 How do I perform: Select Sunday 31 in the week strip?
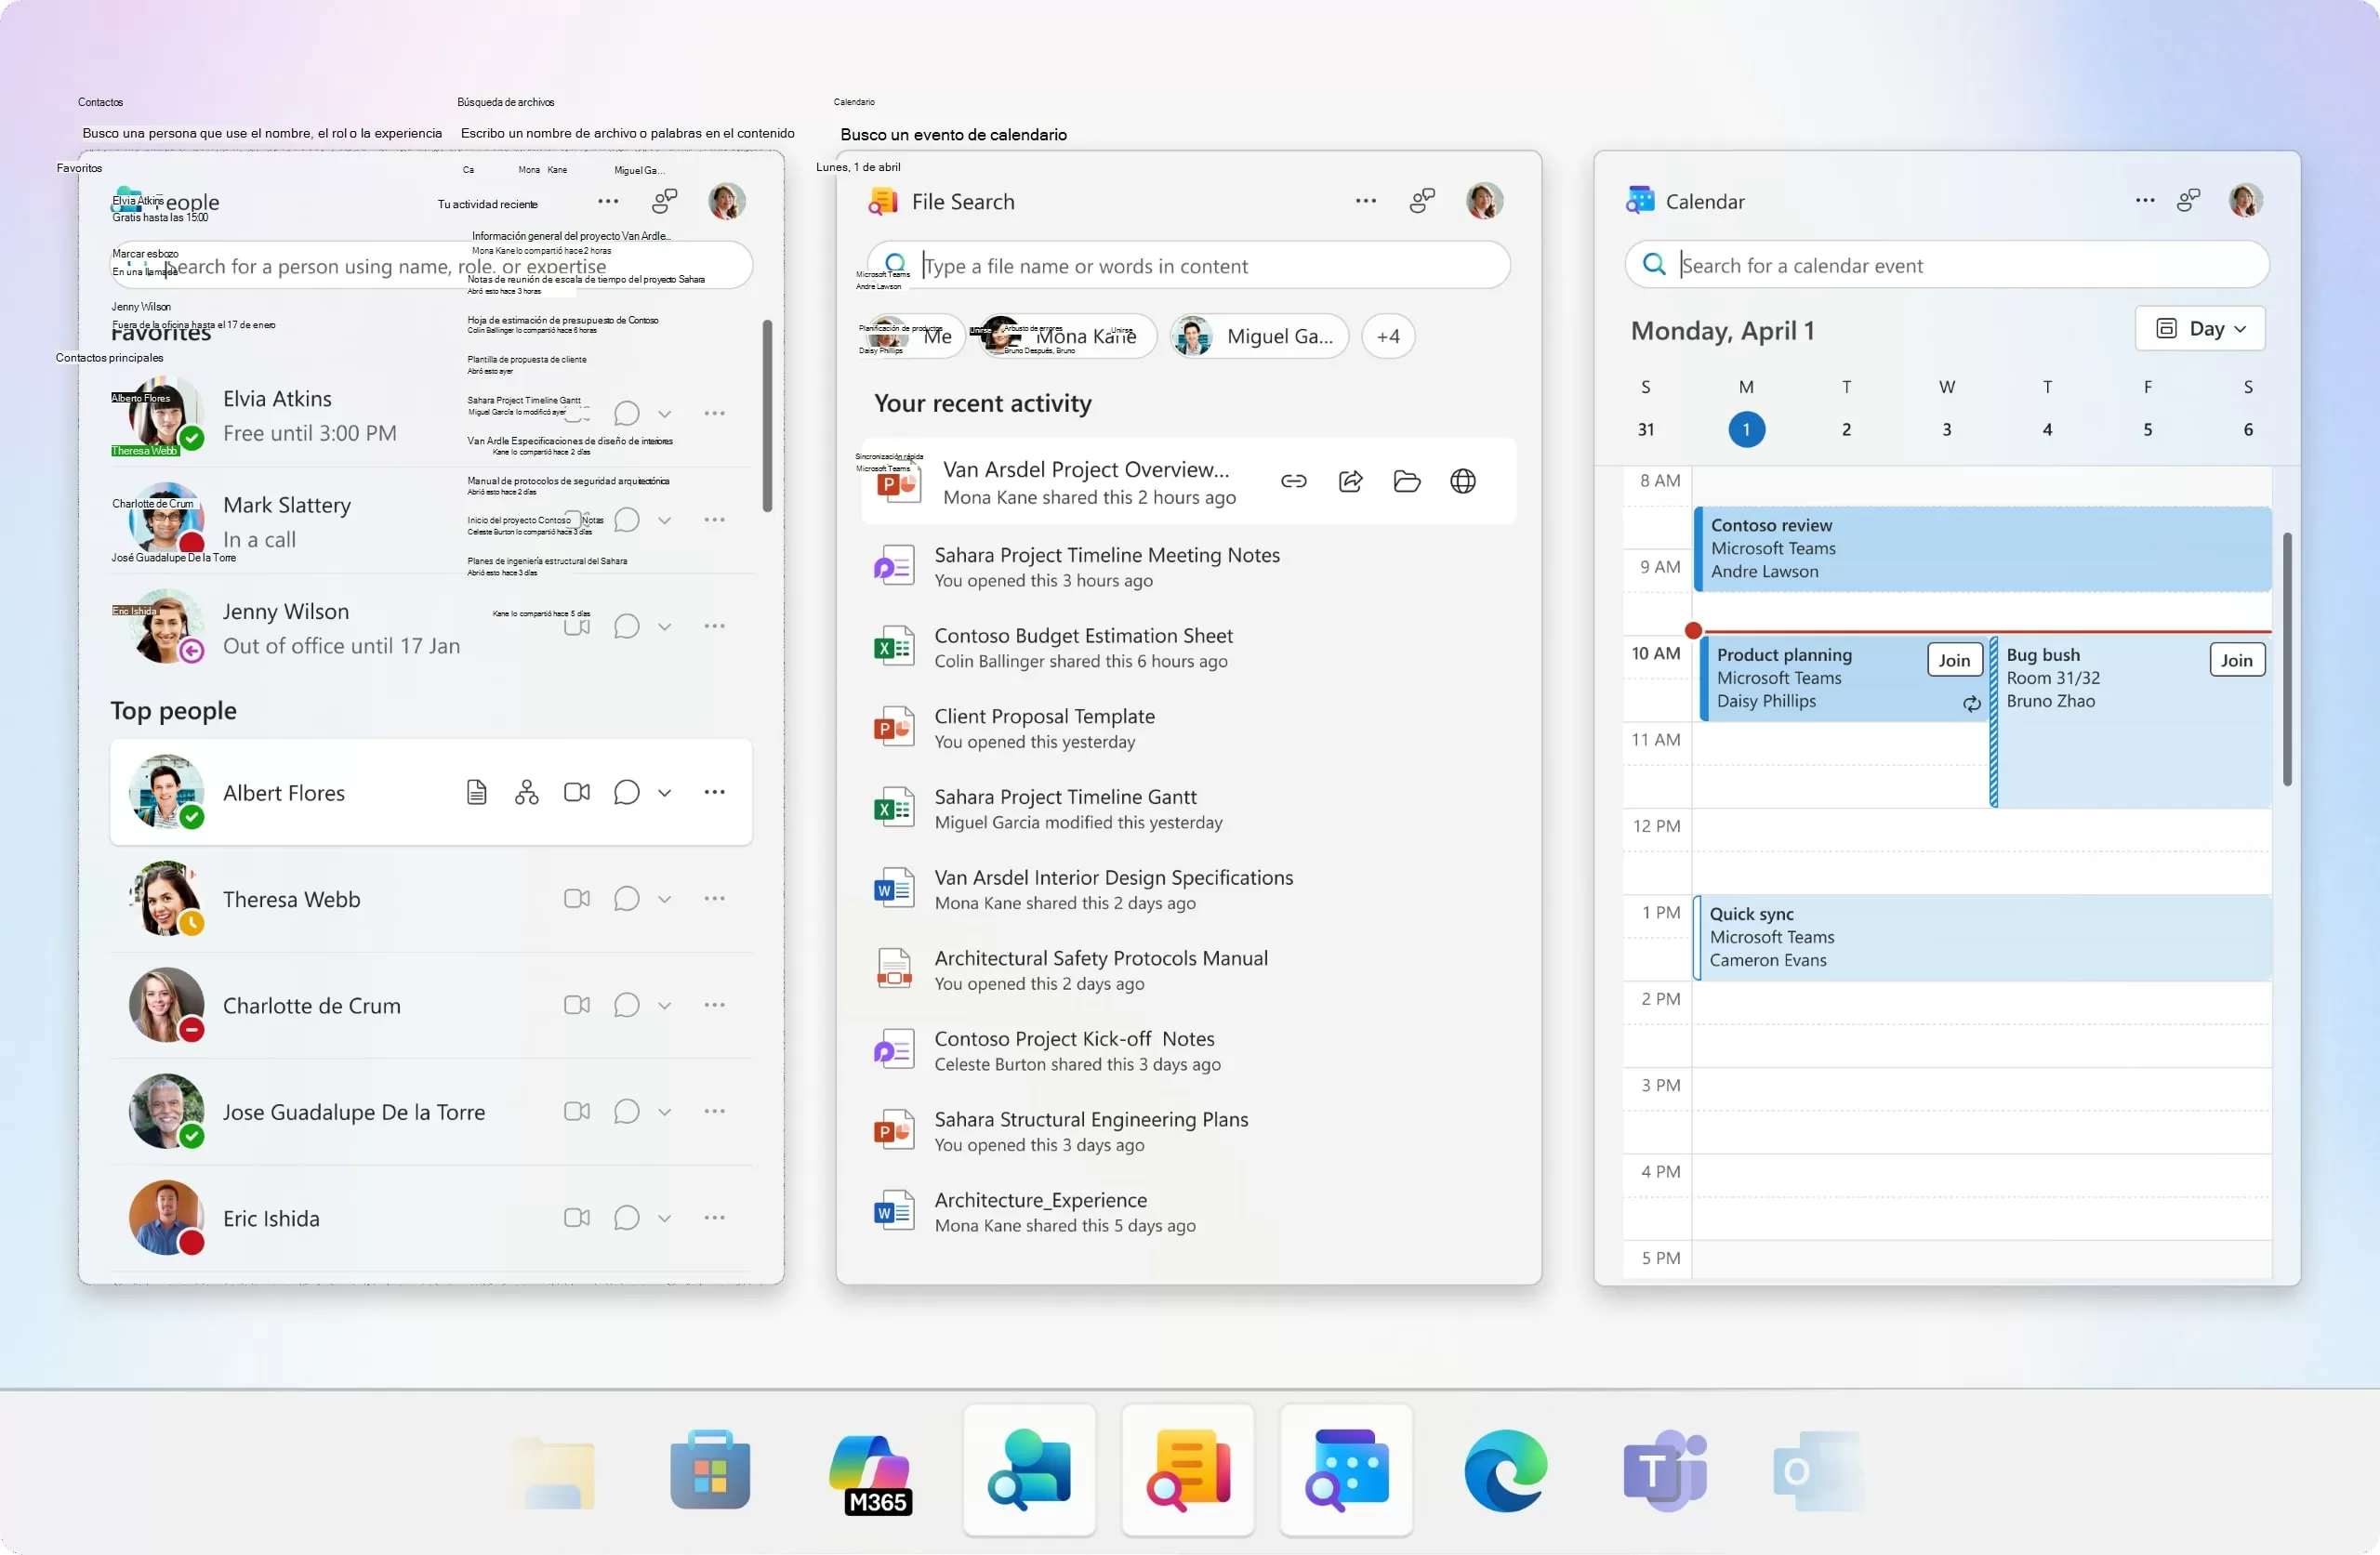1645,429
